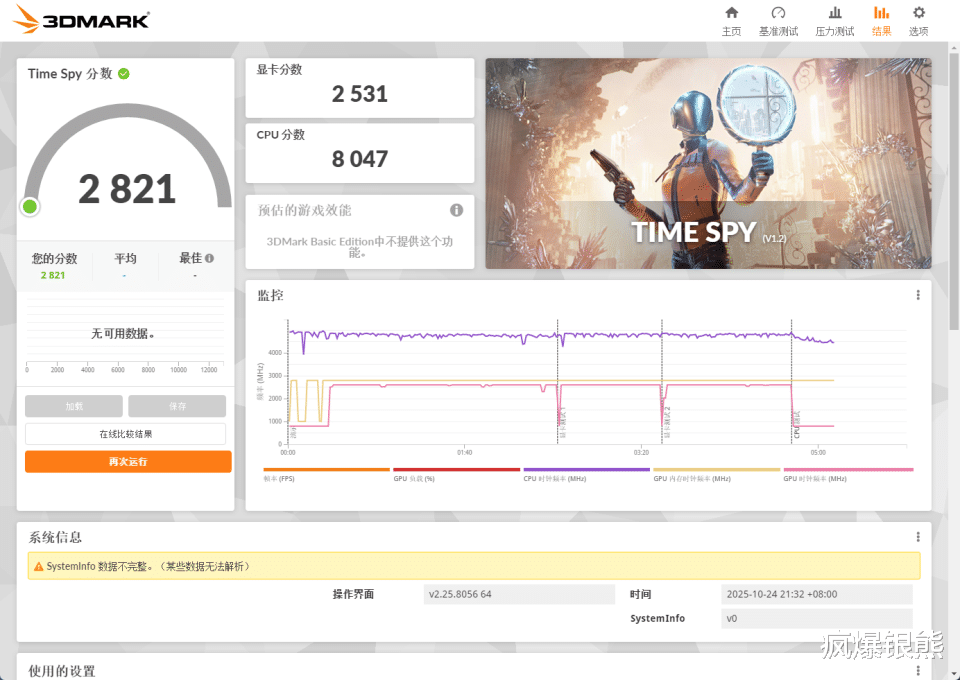Open the 监控 panel three-dot menu
The height and width of the screenshot is (680, 960).
coord(918,295)
